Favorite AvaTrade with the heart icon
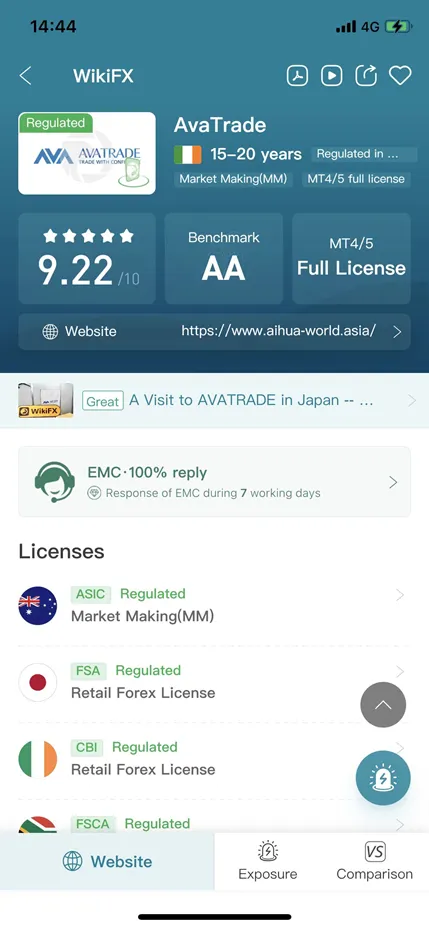The image size is (429, 929). [x=400, y=76]
